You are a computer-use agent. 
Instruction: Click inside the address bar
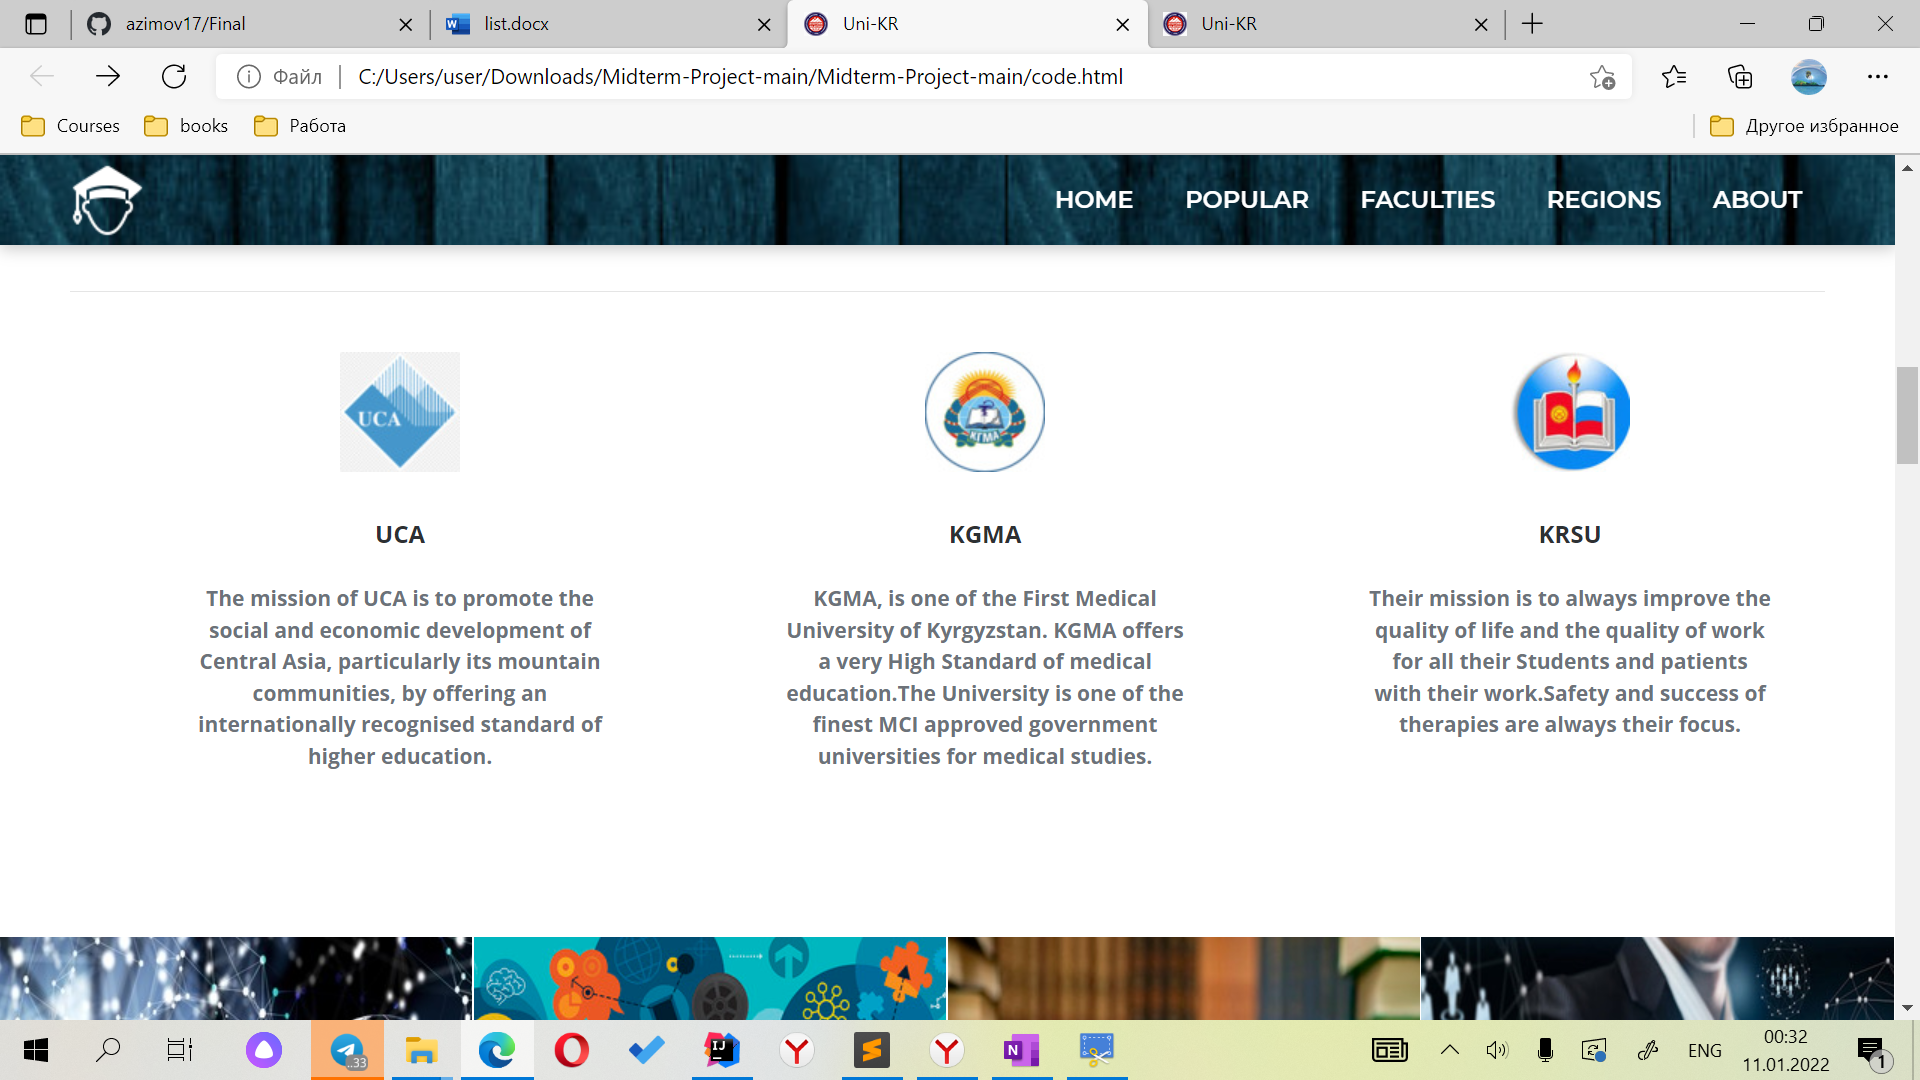coord(900,76)
